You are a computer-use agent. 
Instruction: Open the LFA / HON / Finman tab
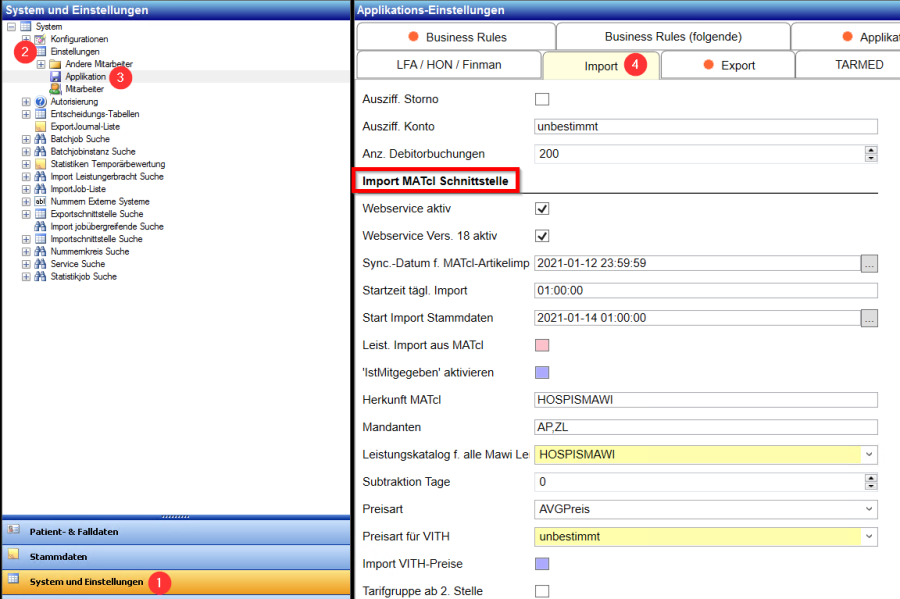[x=448, y=65]
